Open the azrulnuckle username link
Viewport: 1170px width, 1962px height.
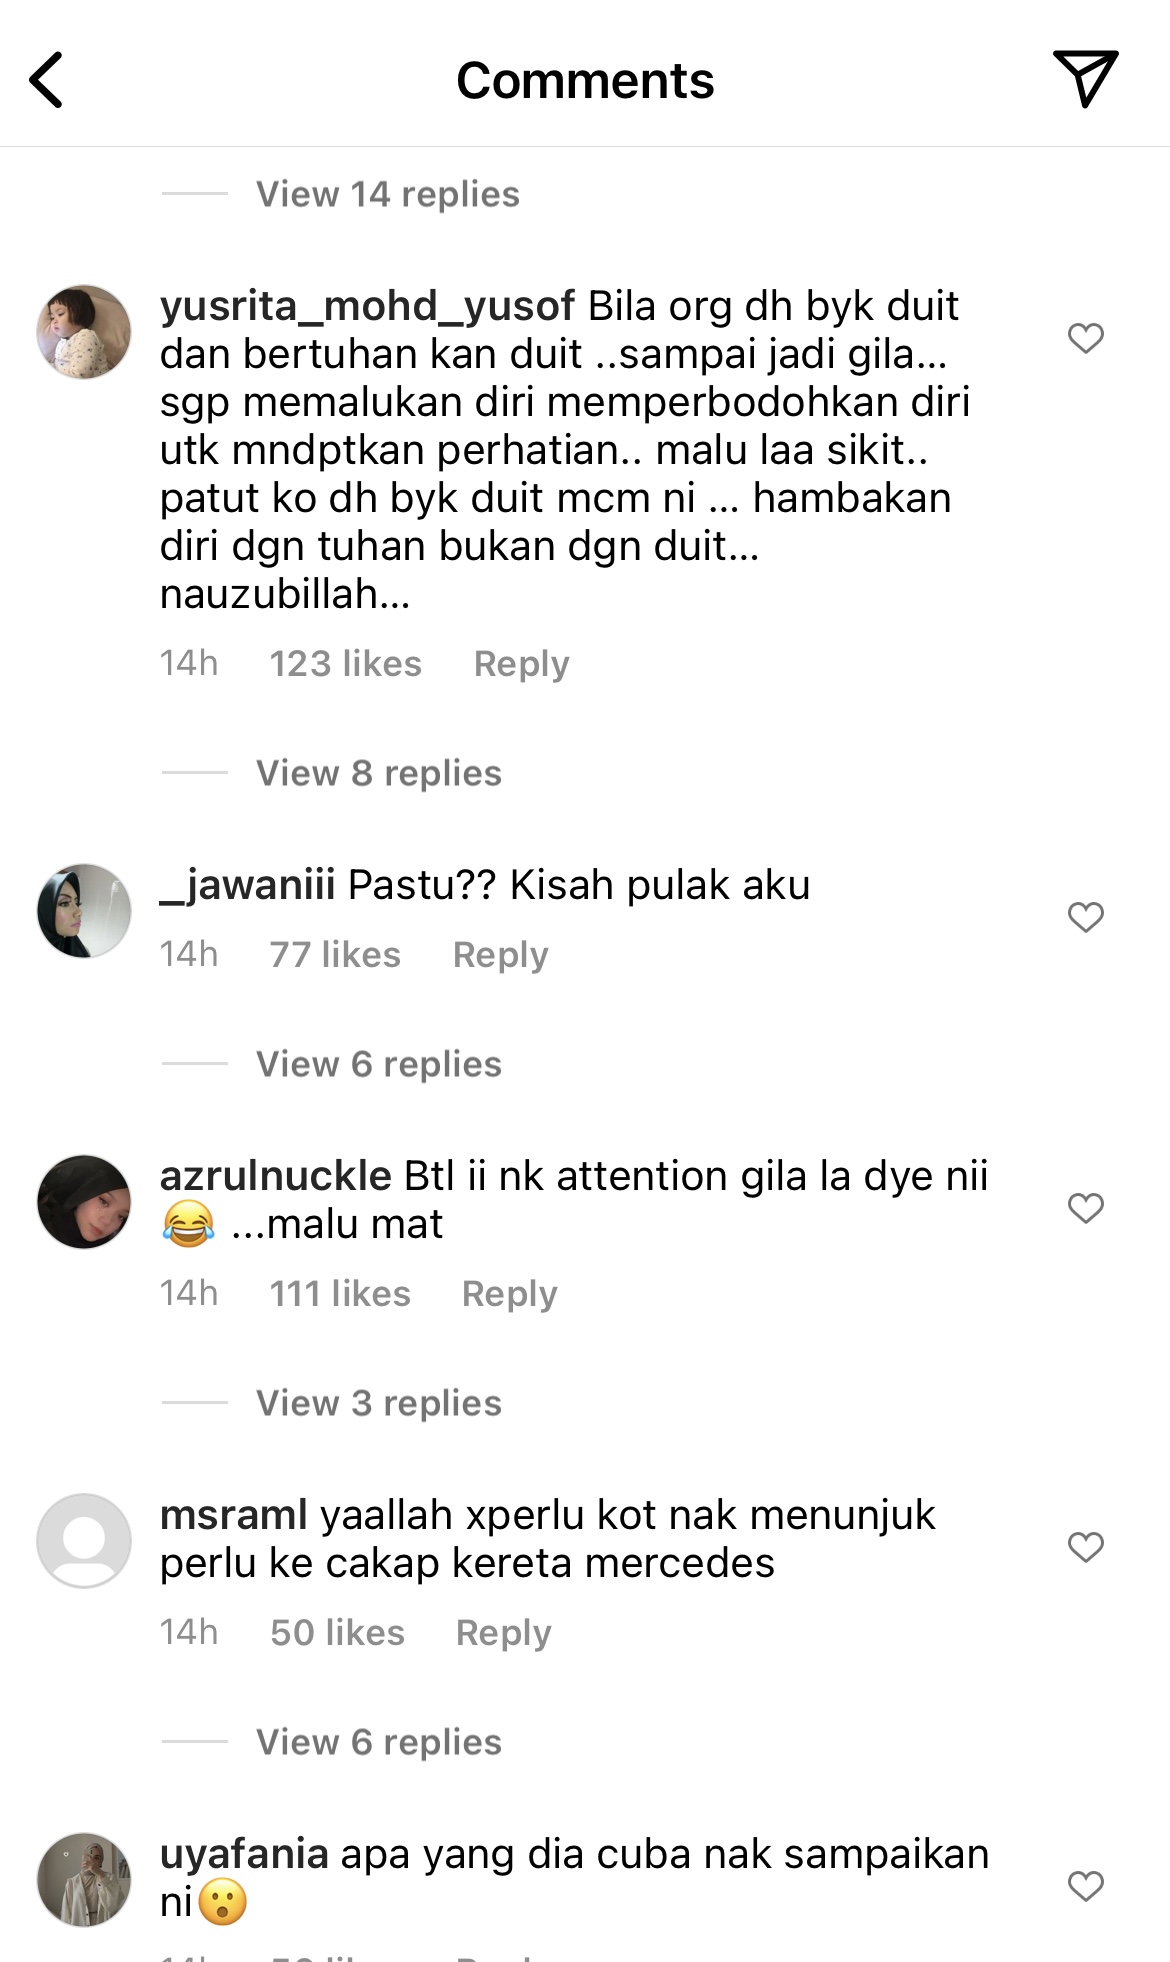coord(275,1176)
